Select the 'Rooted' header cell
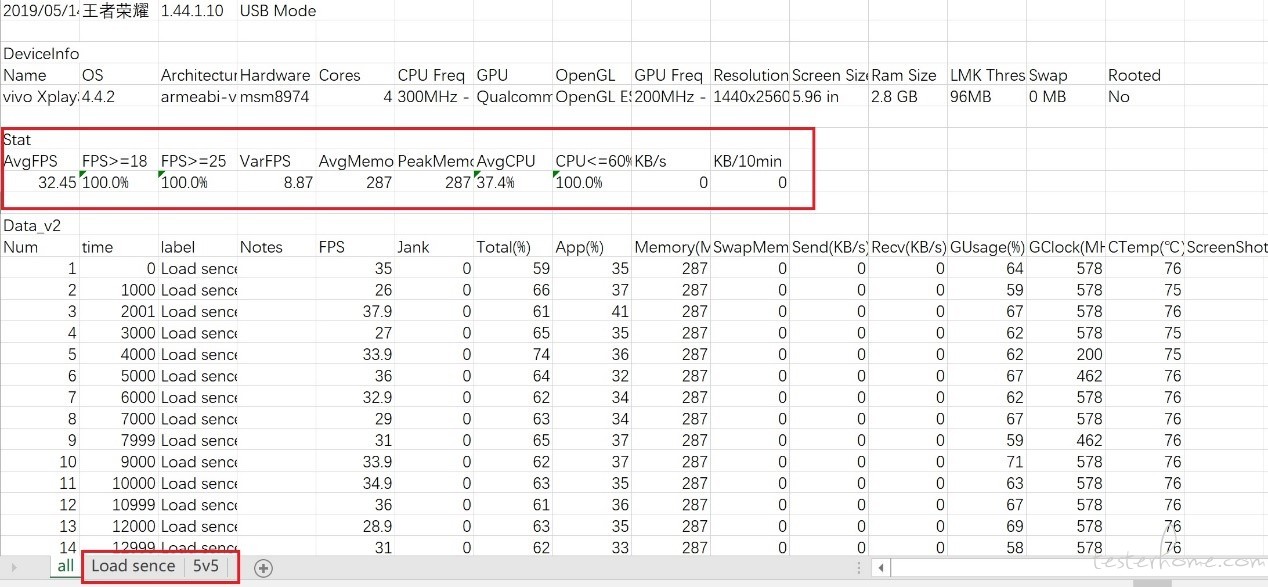Screen dimensions: 1268x587 pyautogui.click(x=1146, y=75)
